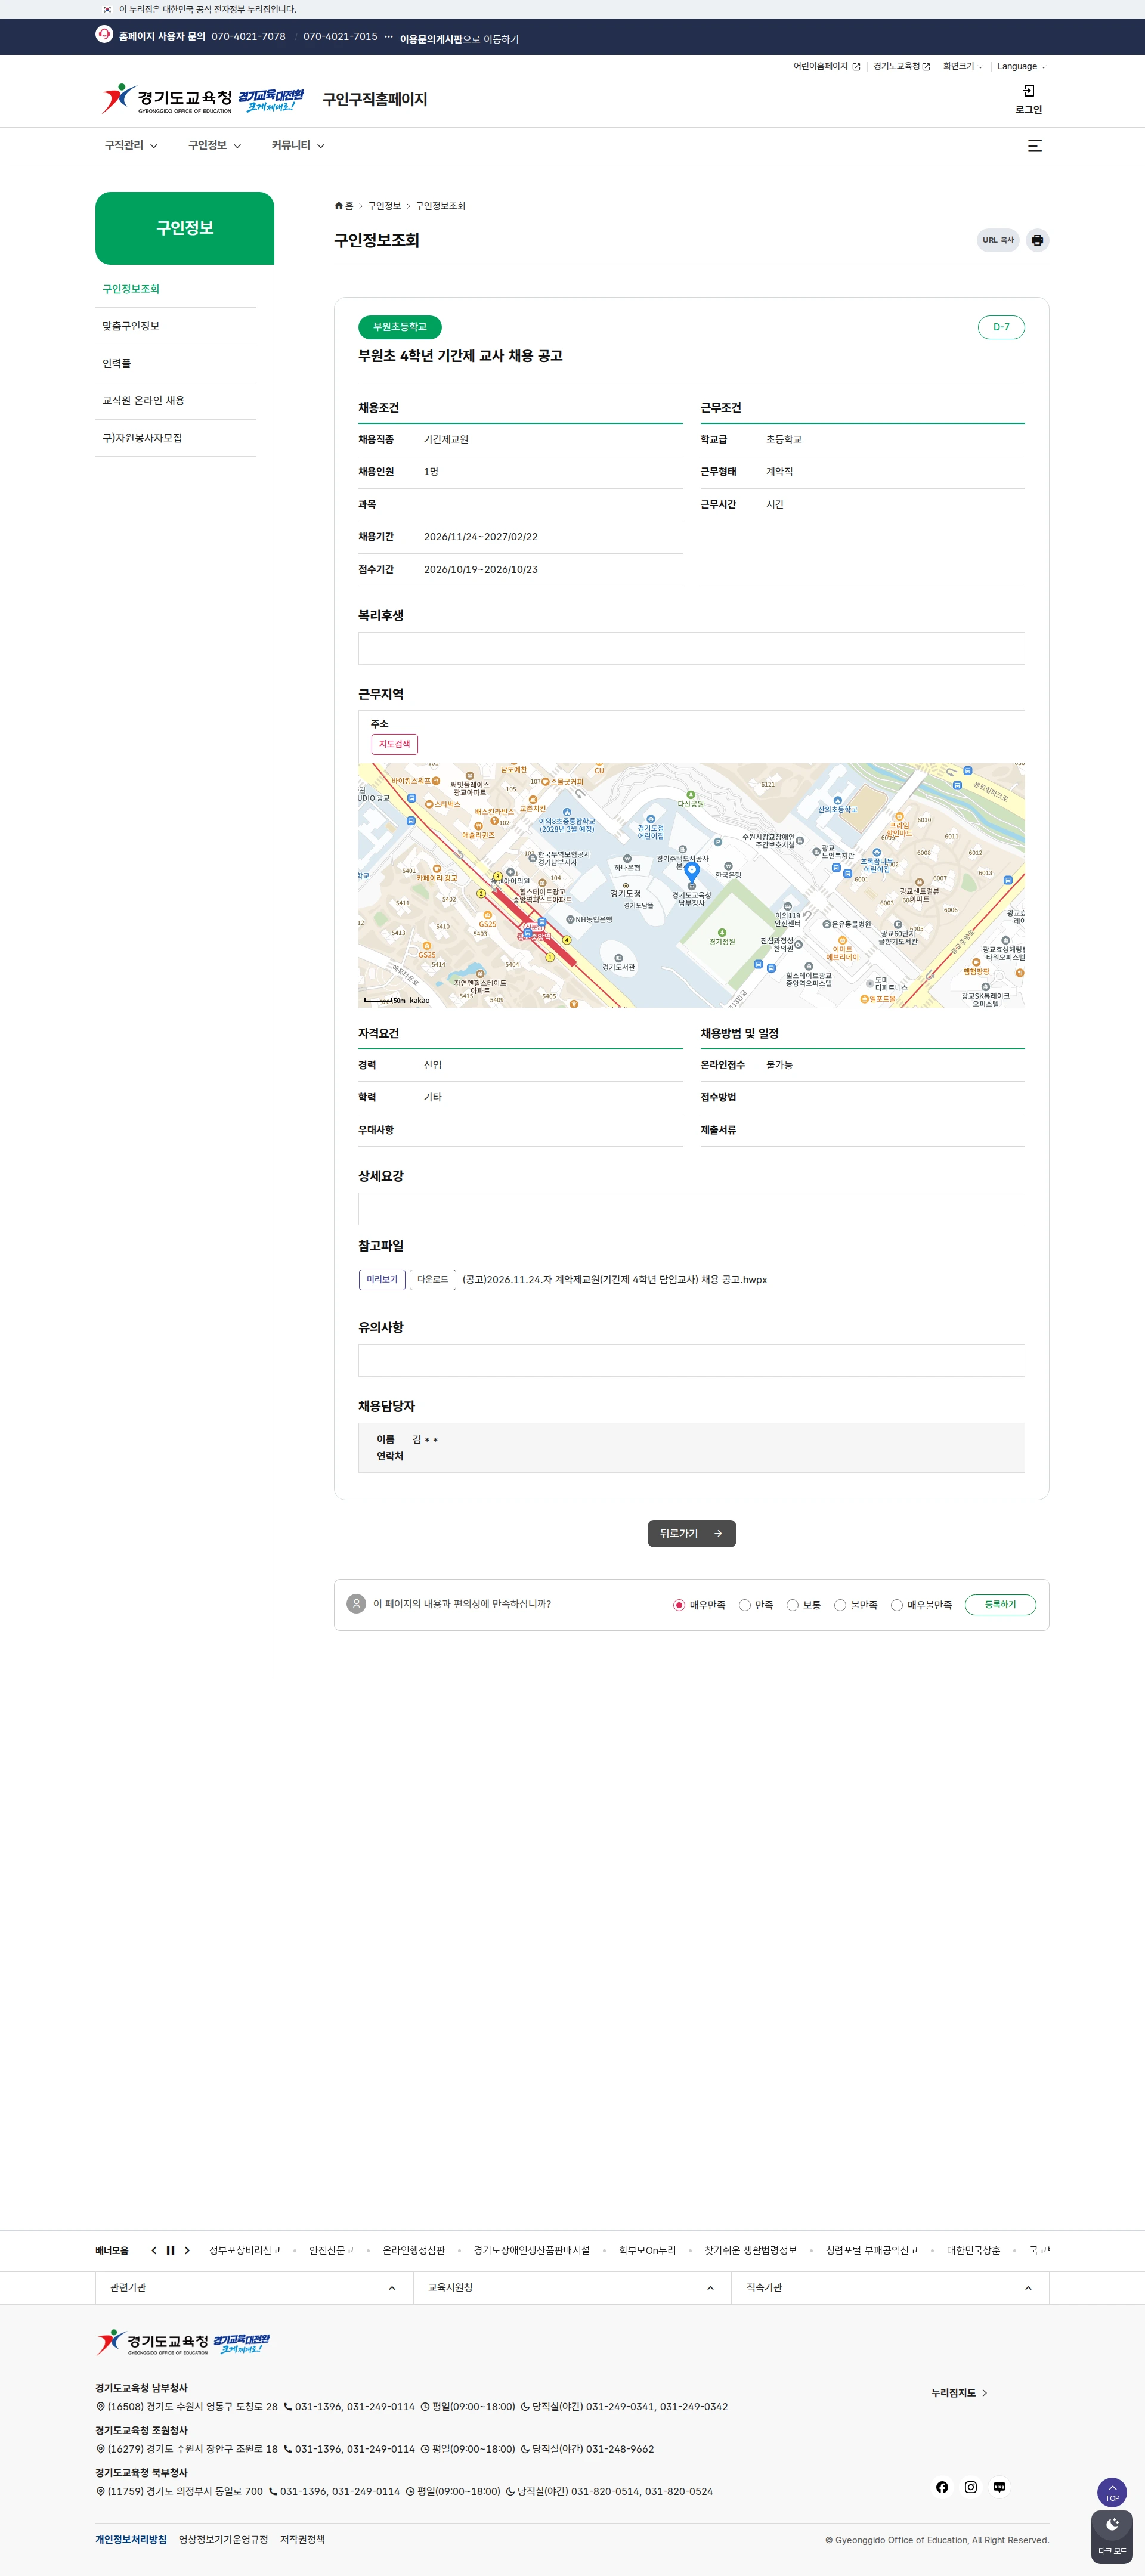This screenshot has height=2576, width=1145.
Task: Select the 매우만족 rating
Action: [679, 1605]
